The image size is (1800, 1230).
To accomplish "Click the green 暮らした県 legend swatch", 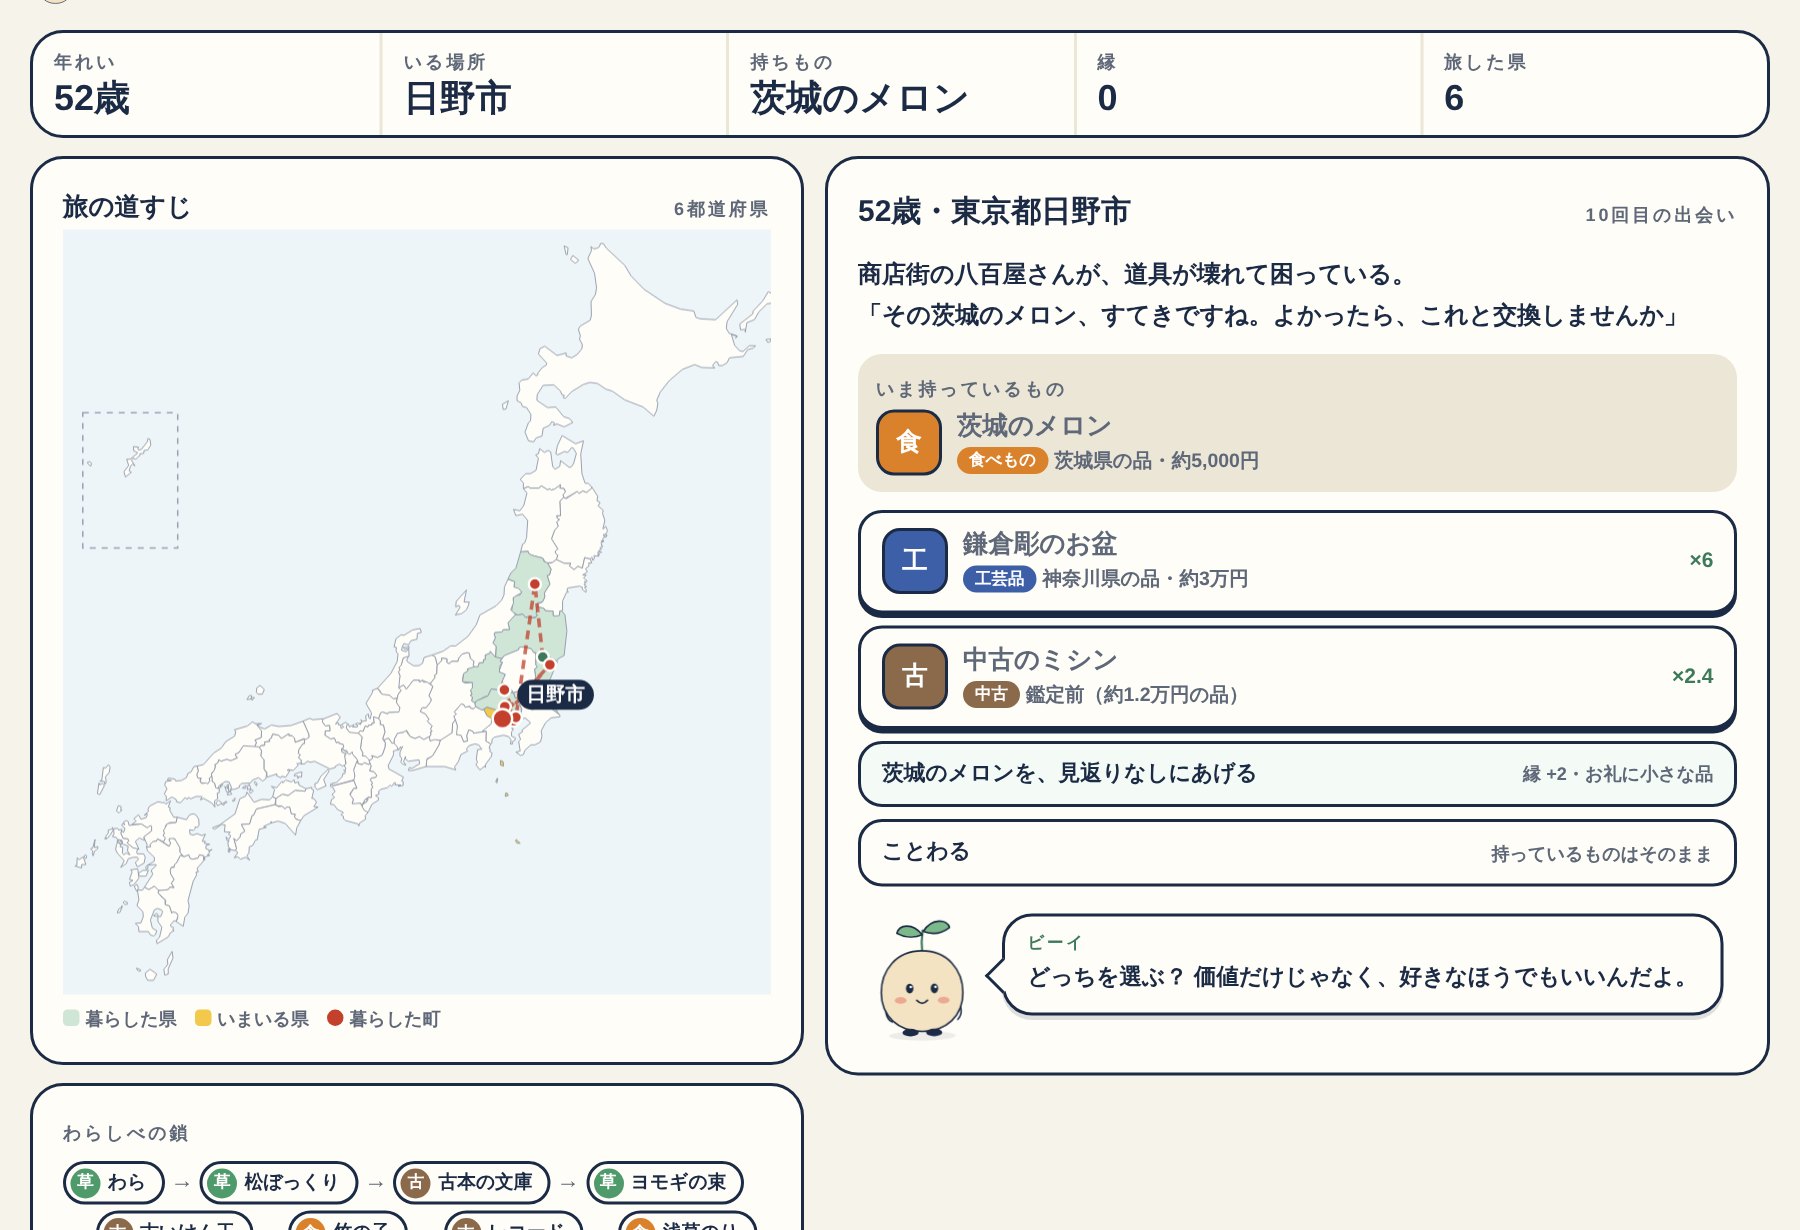I will click(x=71, y=1018).
